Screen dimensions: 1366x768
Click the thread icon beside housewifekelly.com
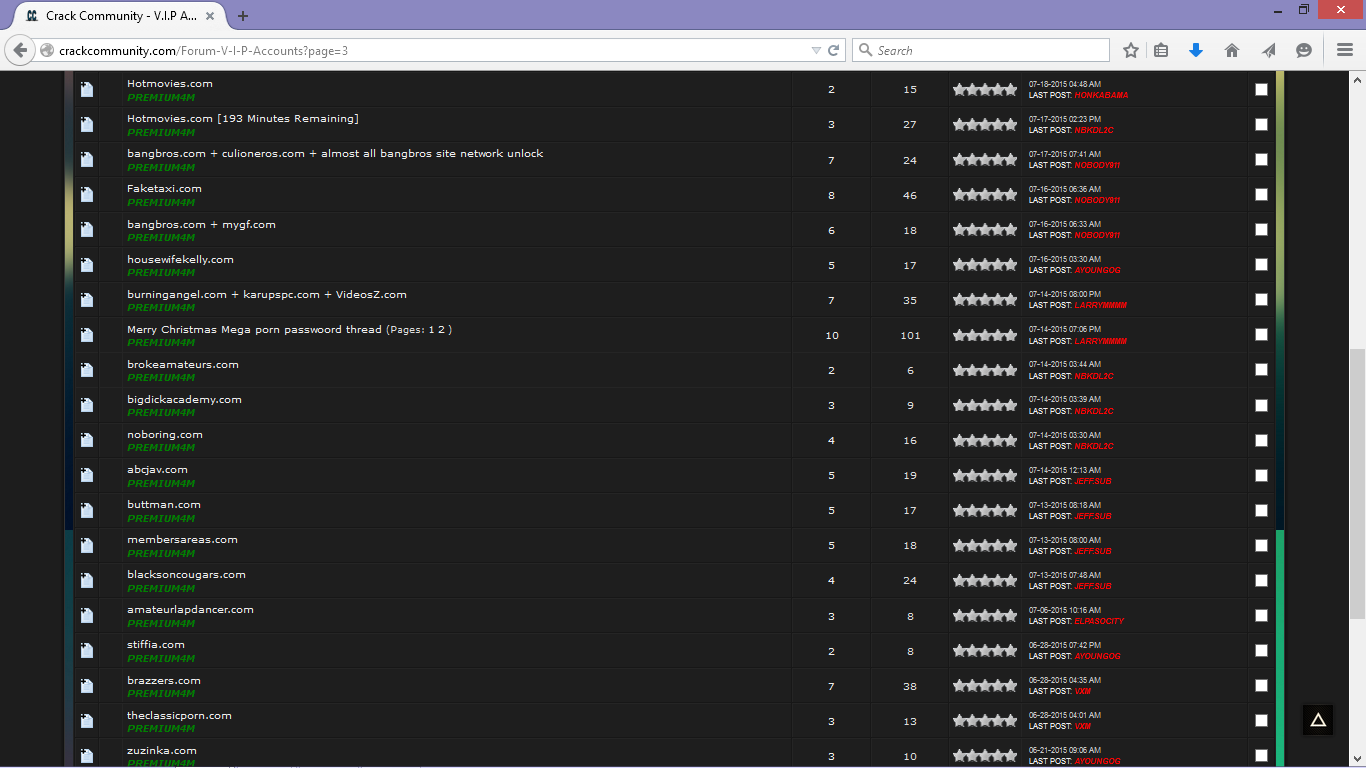pyautogui.click(x=87, y=265)
